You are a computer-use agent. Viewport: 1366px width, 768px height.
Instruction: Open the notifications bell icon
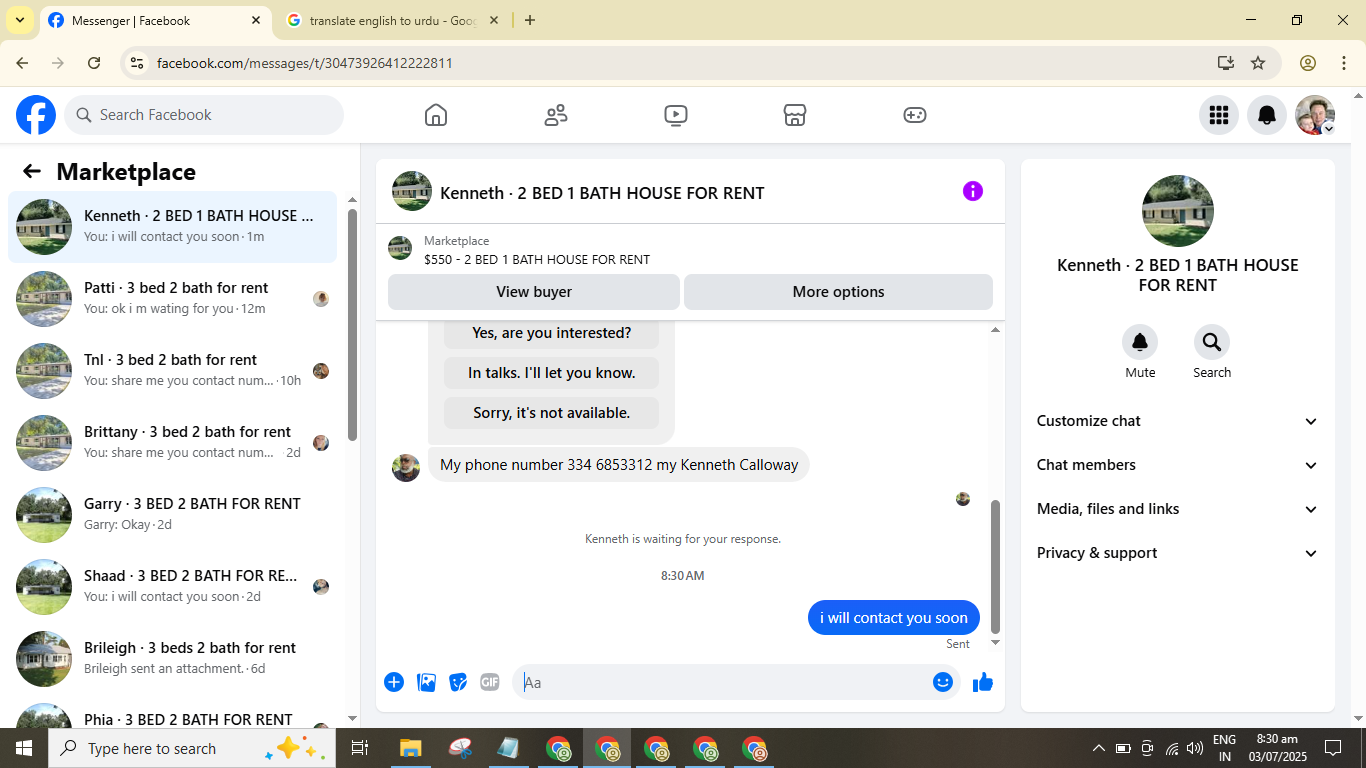[x=1267, y=115]
